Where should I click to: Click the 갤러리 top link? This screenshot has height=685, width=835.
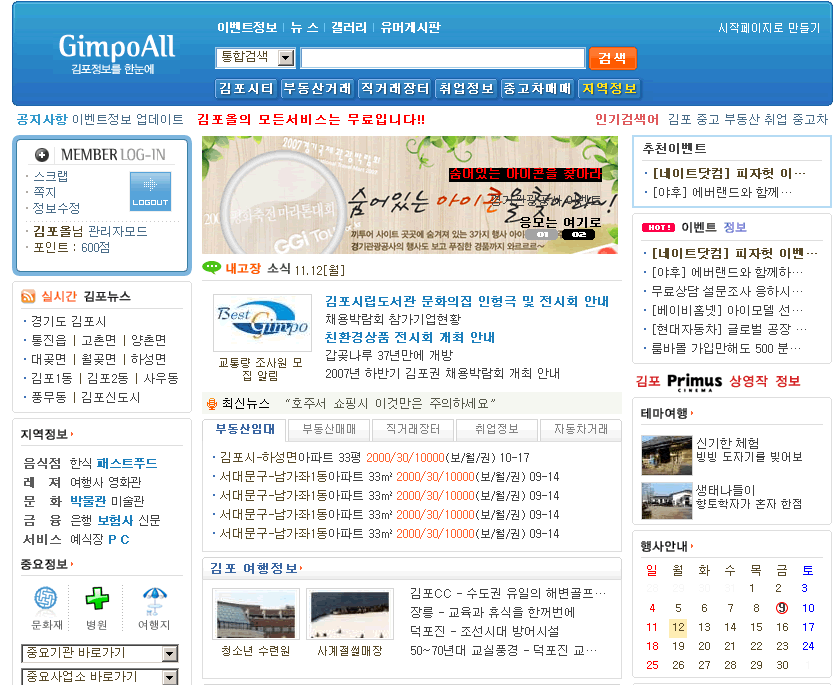[349, 28]
